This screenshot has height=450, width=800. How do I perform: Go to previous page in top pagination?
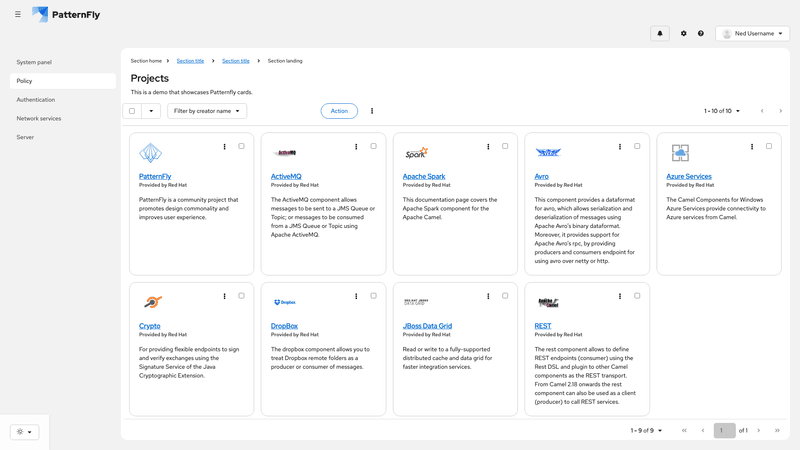tap(762, 111)
